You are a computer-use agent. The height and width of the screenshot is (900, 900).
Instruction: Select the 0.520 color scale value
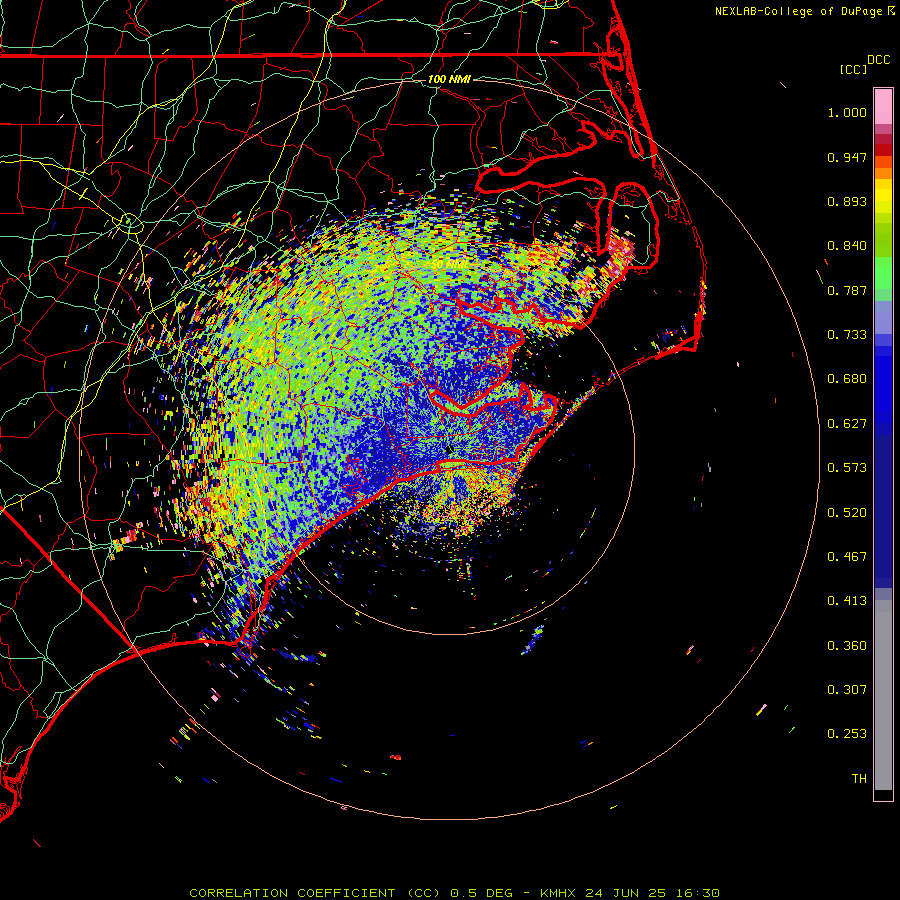pyautogui.click(x=847, y=513)
